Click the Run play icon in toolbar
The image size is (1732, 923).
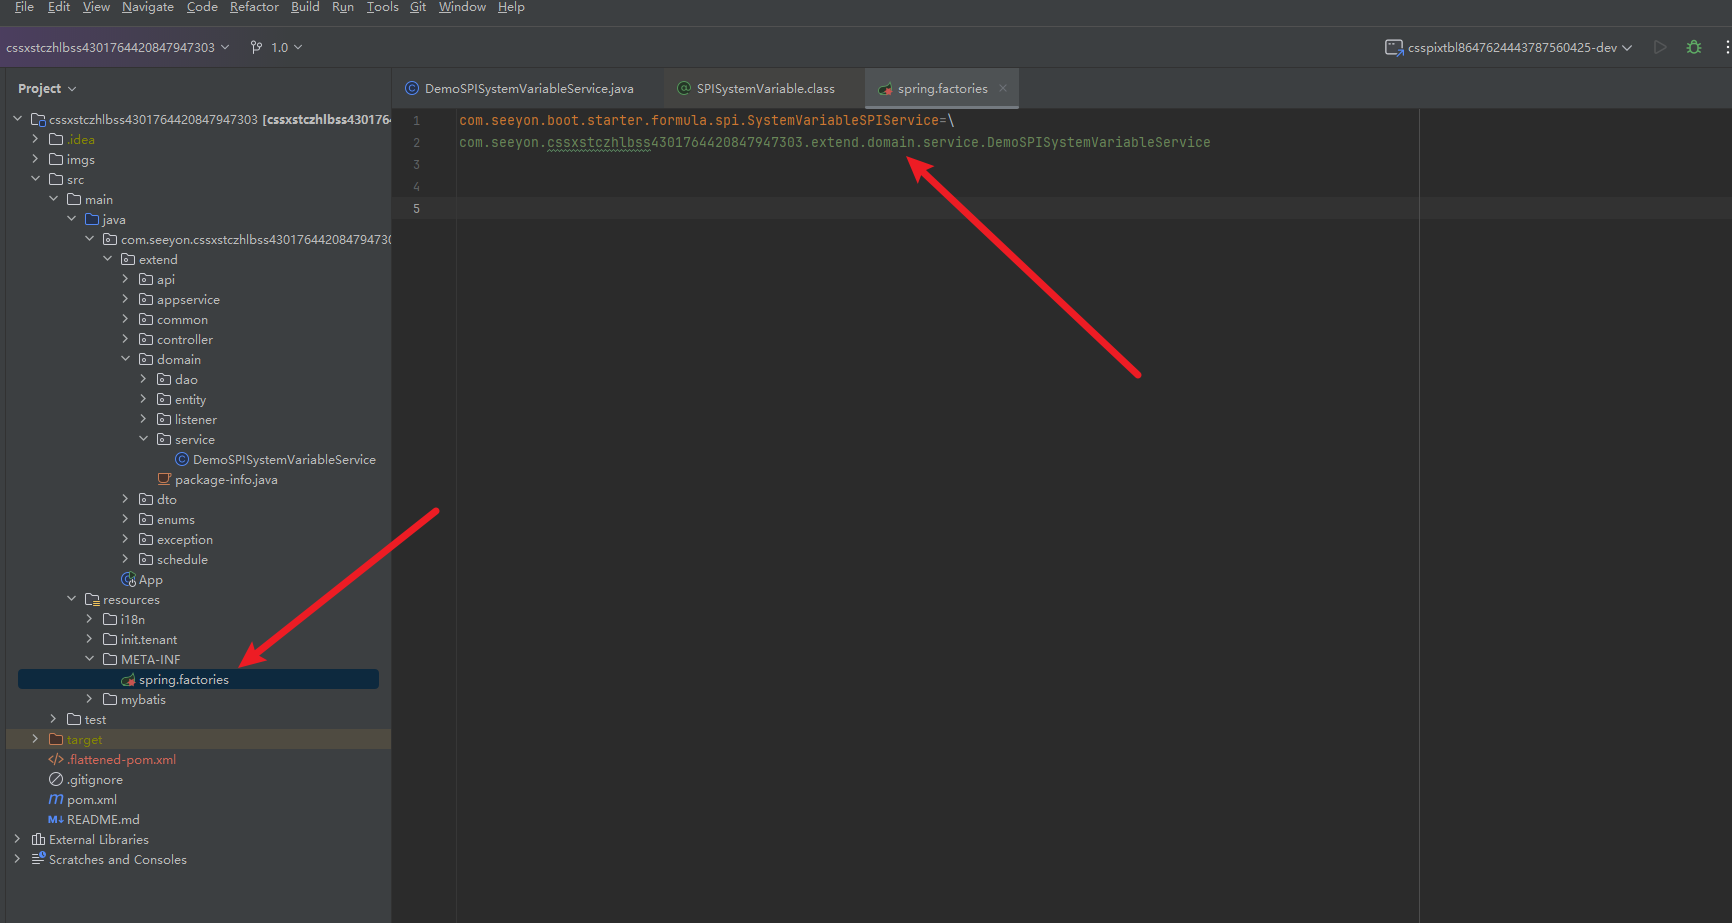click(1660, 47)
